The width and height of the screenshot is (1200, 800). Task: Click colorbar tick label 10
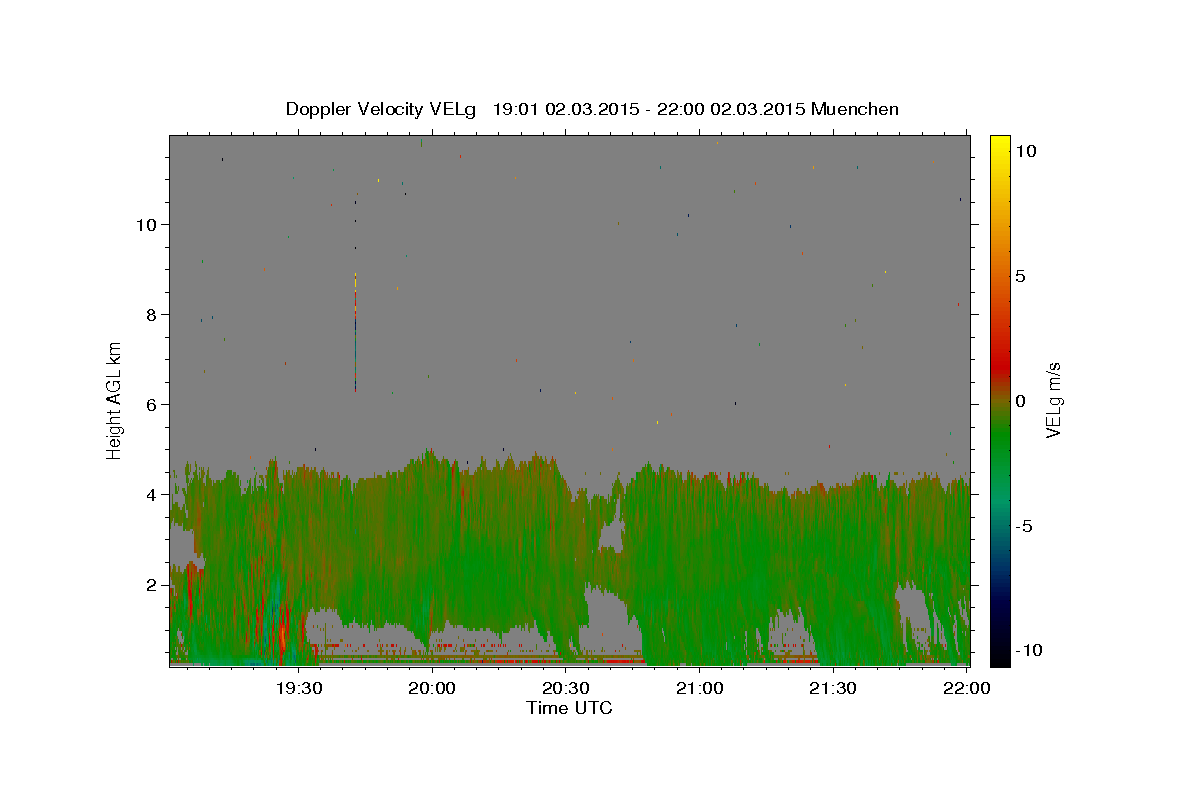pos(1025,150)
